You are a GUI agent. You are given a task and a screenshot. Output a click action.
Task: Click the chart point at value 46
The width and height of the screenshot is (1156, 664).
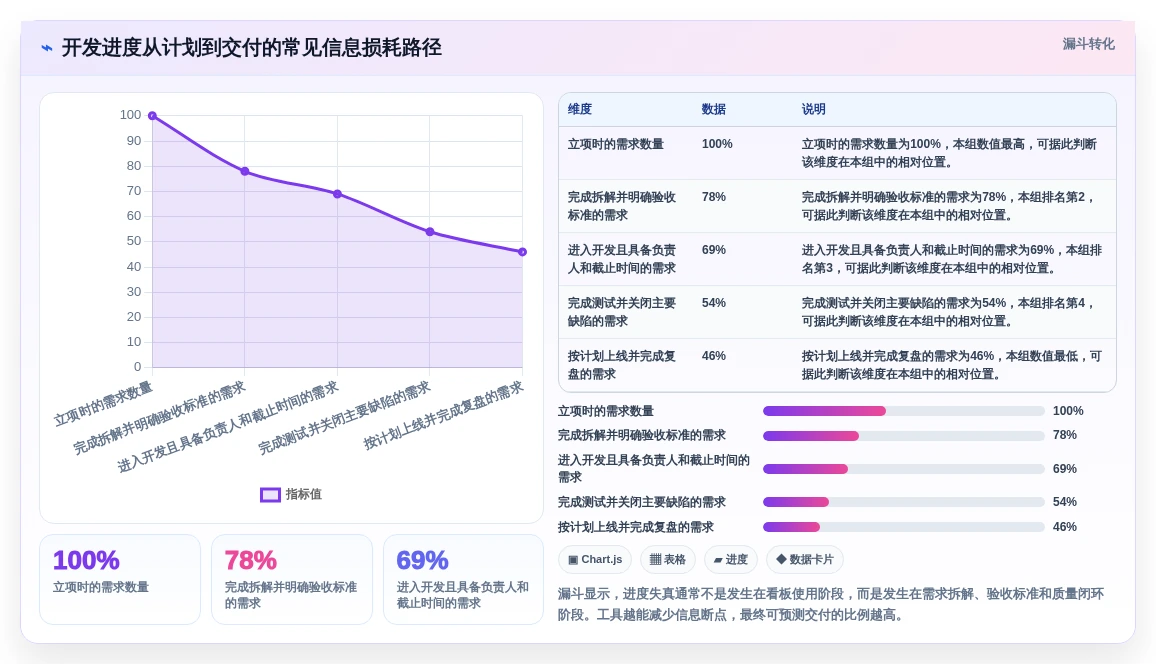coord(522,252)
